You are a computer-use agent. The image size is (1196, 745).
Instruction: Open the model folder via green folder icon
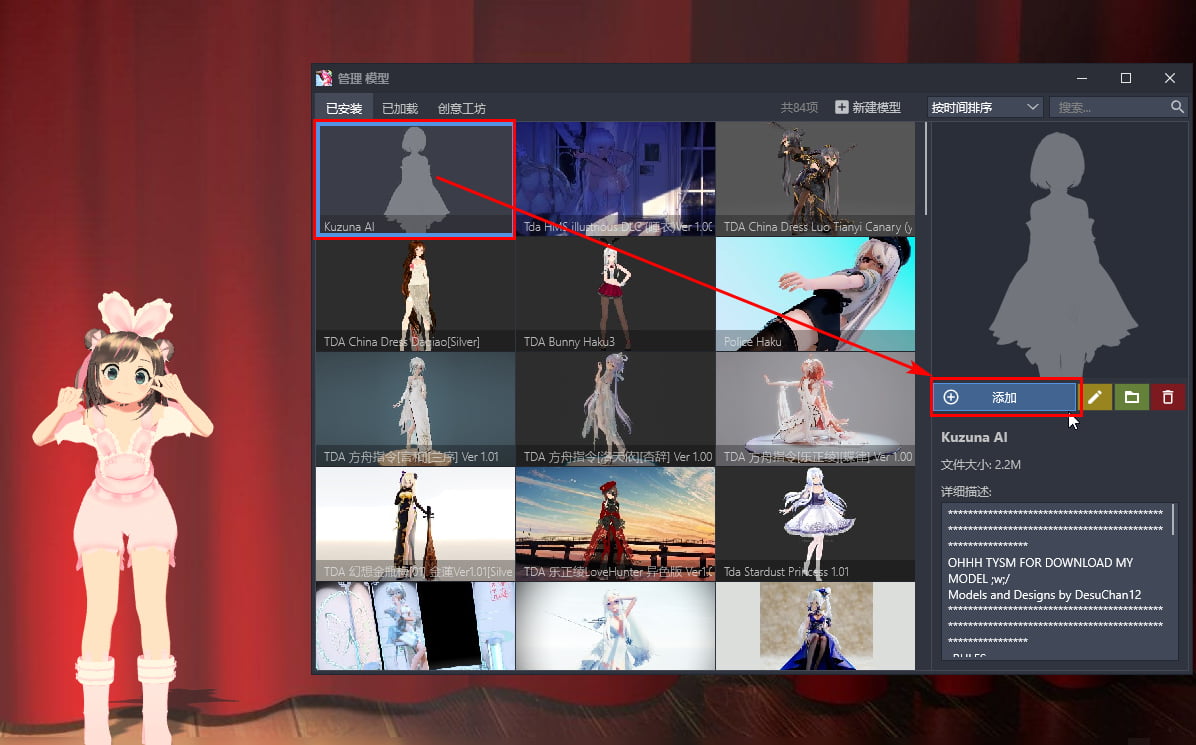(x=1132, y=397)
